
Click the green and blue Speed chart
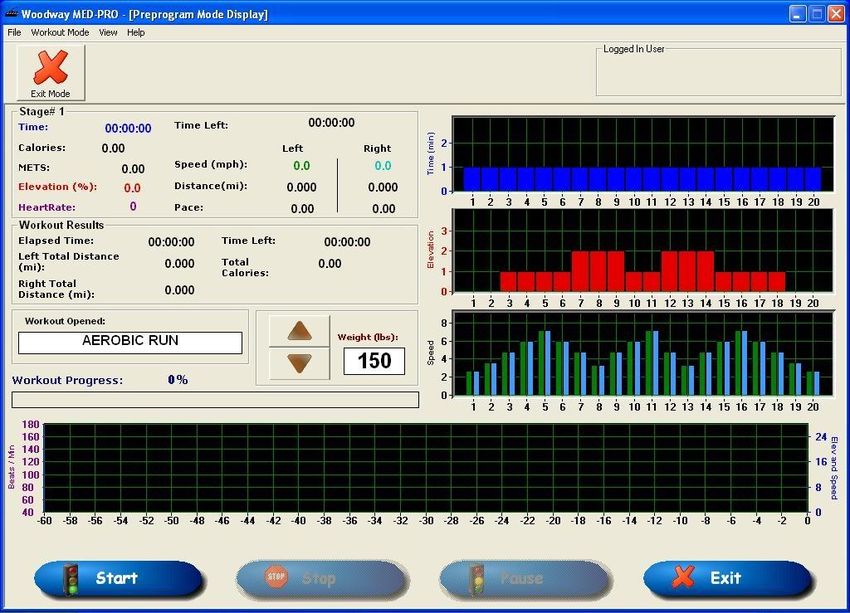[x=643, y=353]
